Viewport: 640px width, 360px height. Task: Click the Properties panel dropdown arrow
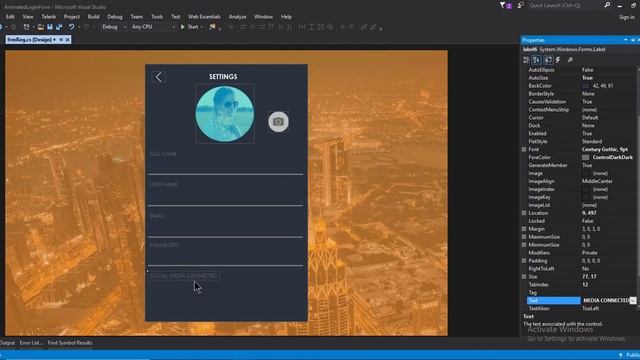point(625,40)
